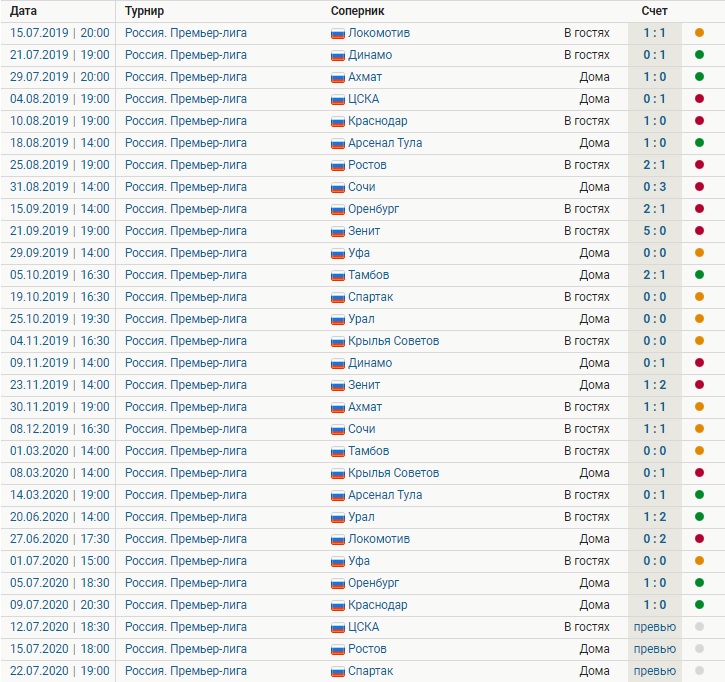Click the orange indicator on the 25.10.2019 row
The height and width of the screenshot is (682, 725).
(699, 319)
